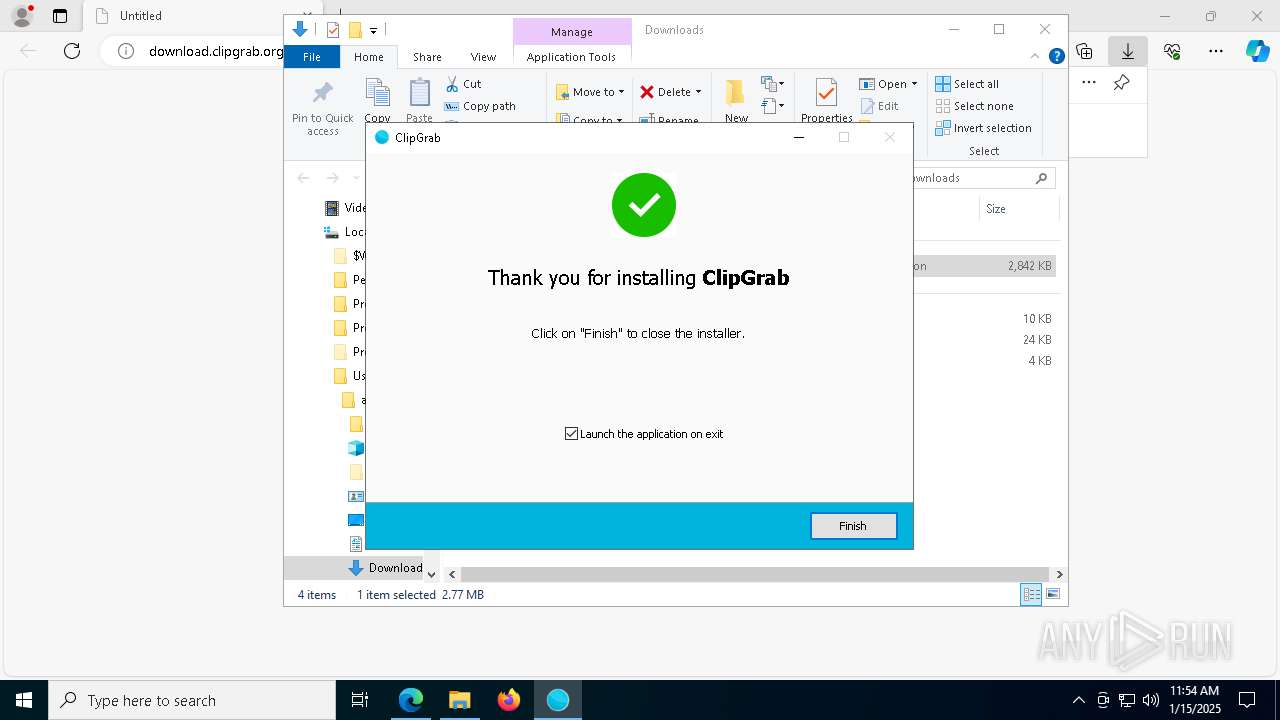Click the Explorer Back arrow
This screenshot has height=720, width=1280.
pyautogui.click(x=303, y=178)
